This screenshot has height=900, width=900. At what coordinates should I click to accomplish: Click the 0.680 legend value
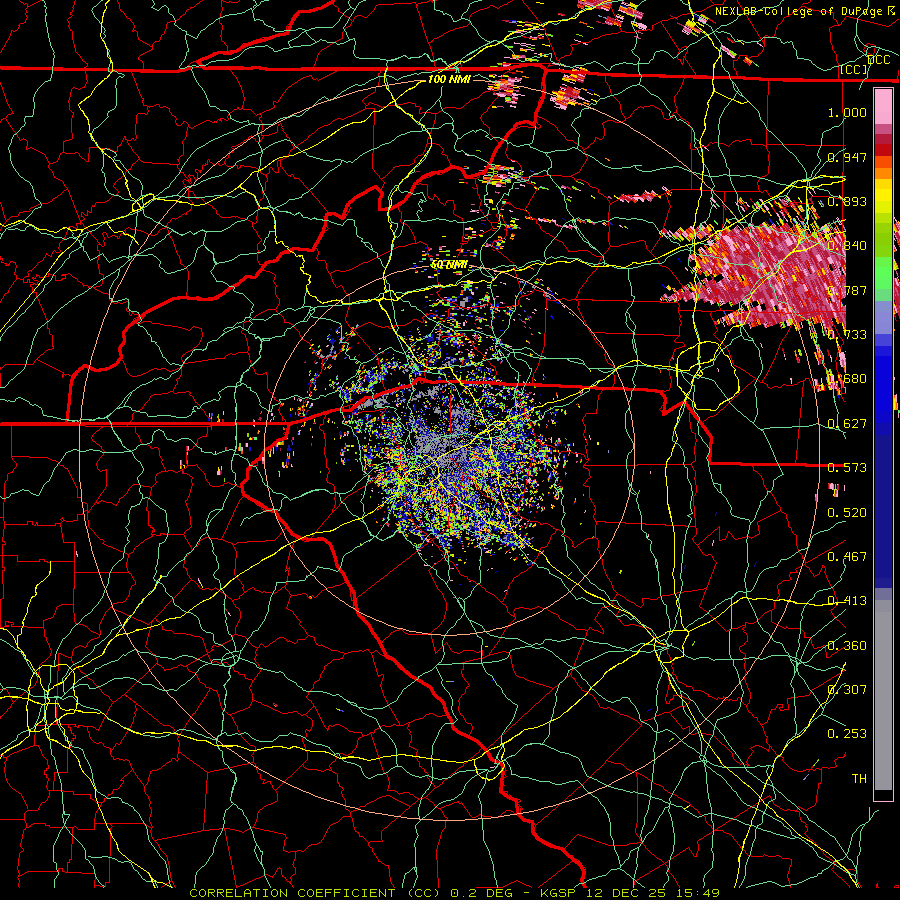[x=847, y=379]
